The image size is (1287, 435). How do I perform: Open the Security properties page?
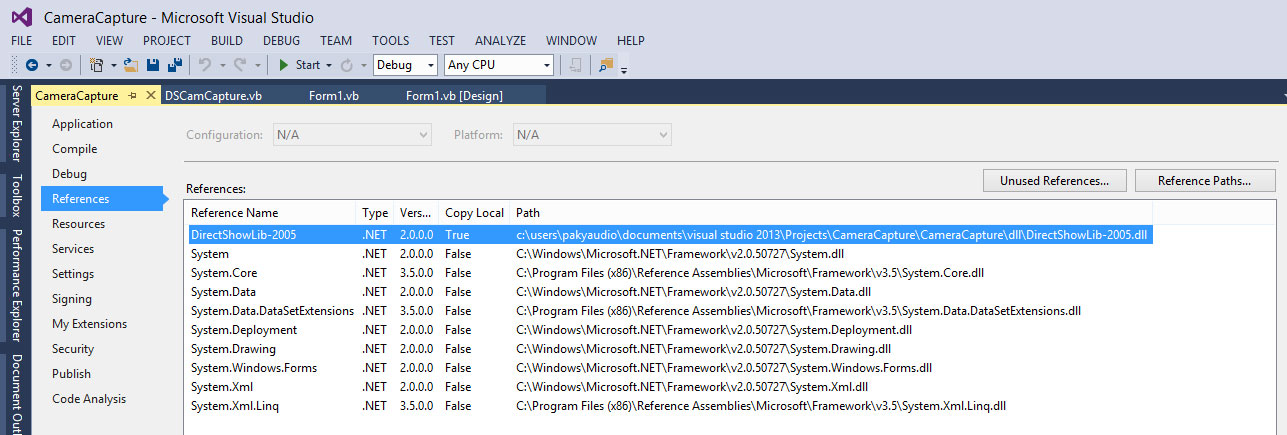tap(73, 349)
